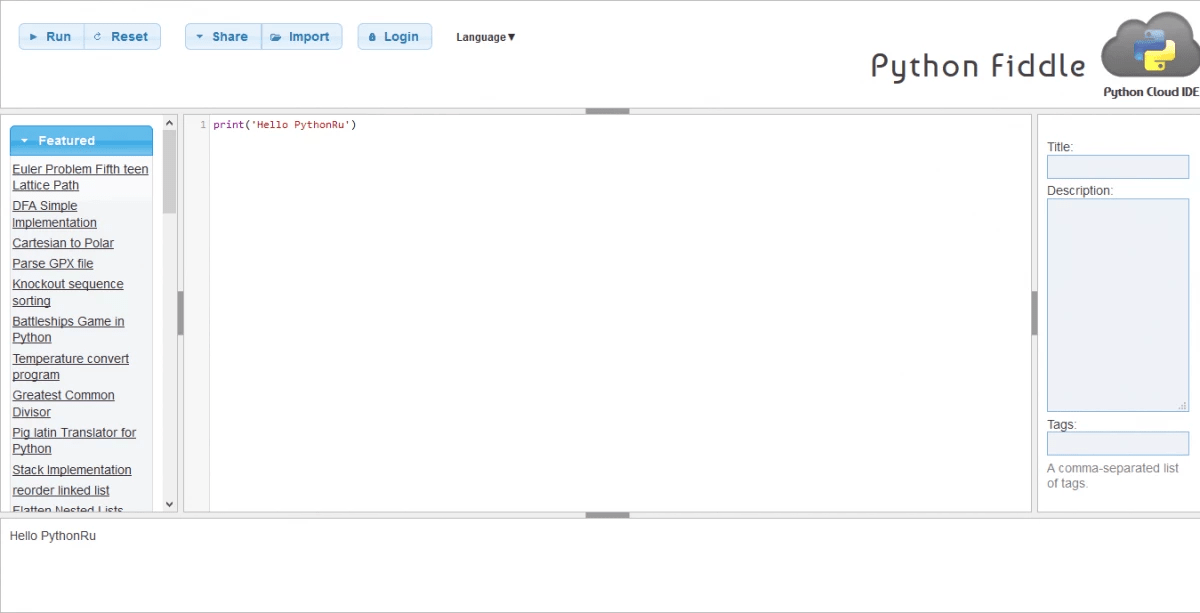Open Battleships Game in Python example
This screenshot has width=1200, height=613.
(x=68, y=329)
